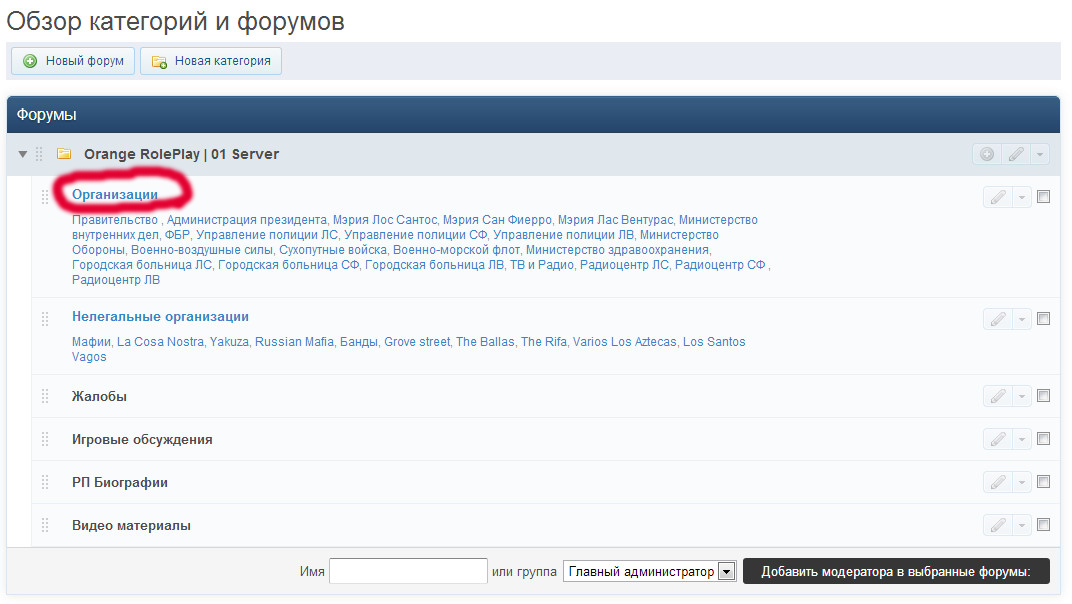Tick the checkbox for Видео материалы
The width and height of the screenshot is (1072, 604).
pos(1043,525)
